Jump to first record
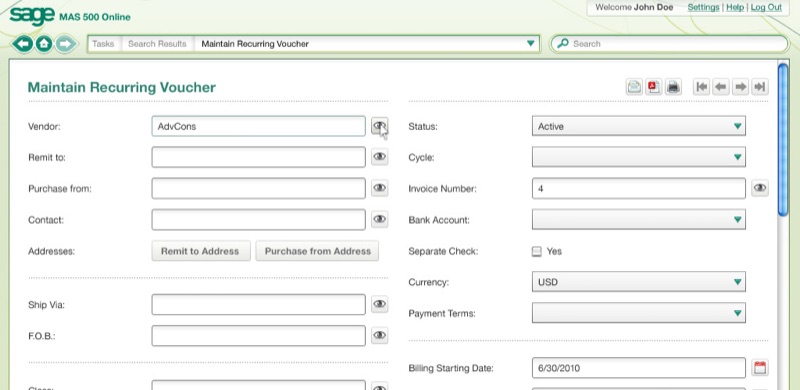 pos(702,87)
